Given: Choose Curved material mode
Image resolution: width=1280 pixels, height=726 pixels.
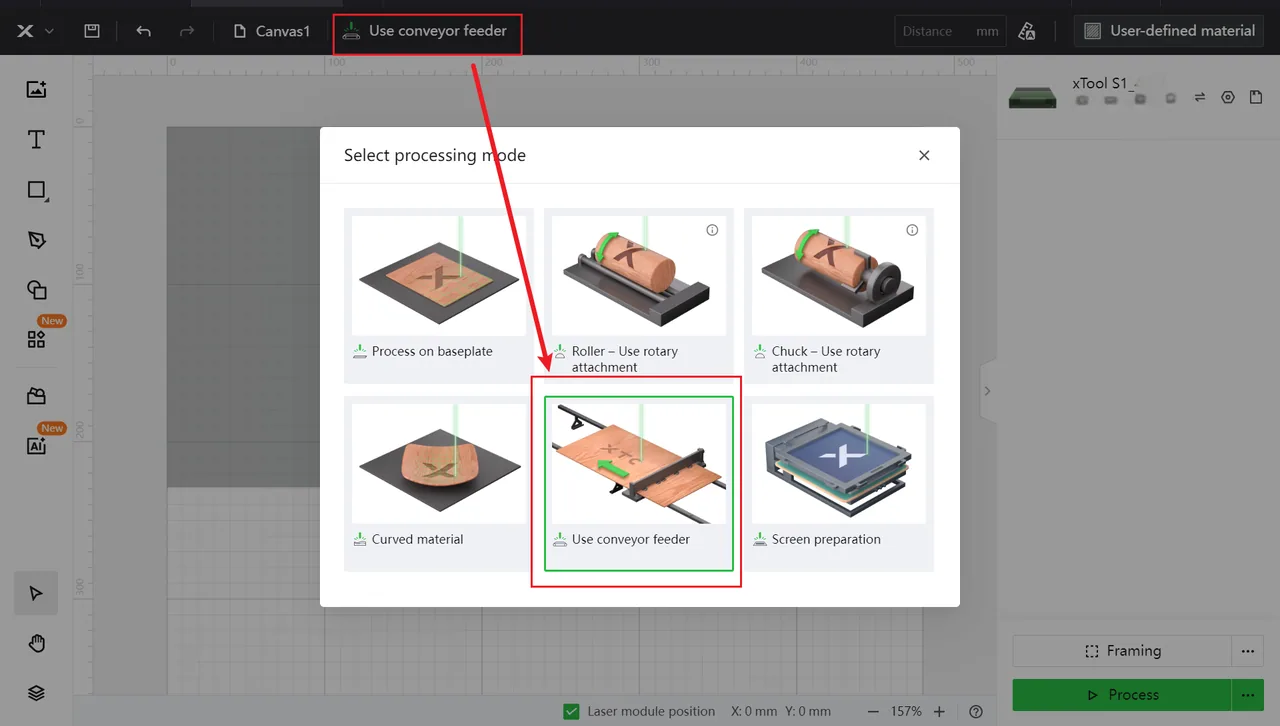Looking at the screenshot, I should pyautogui.click(x=439, y=483).
